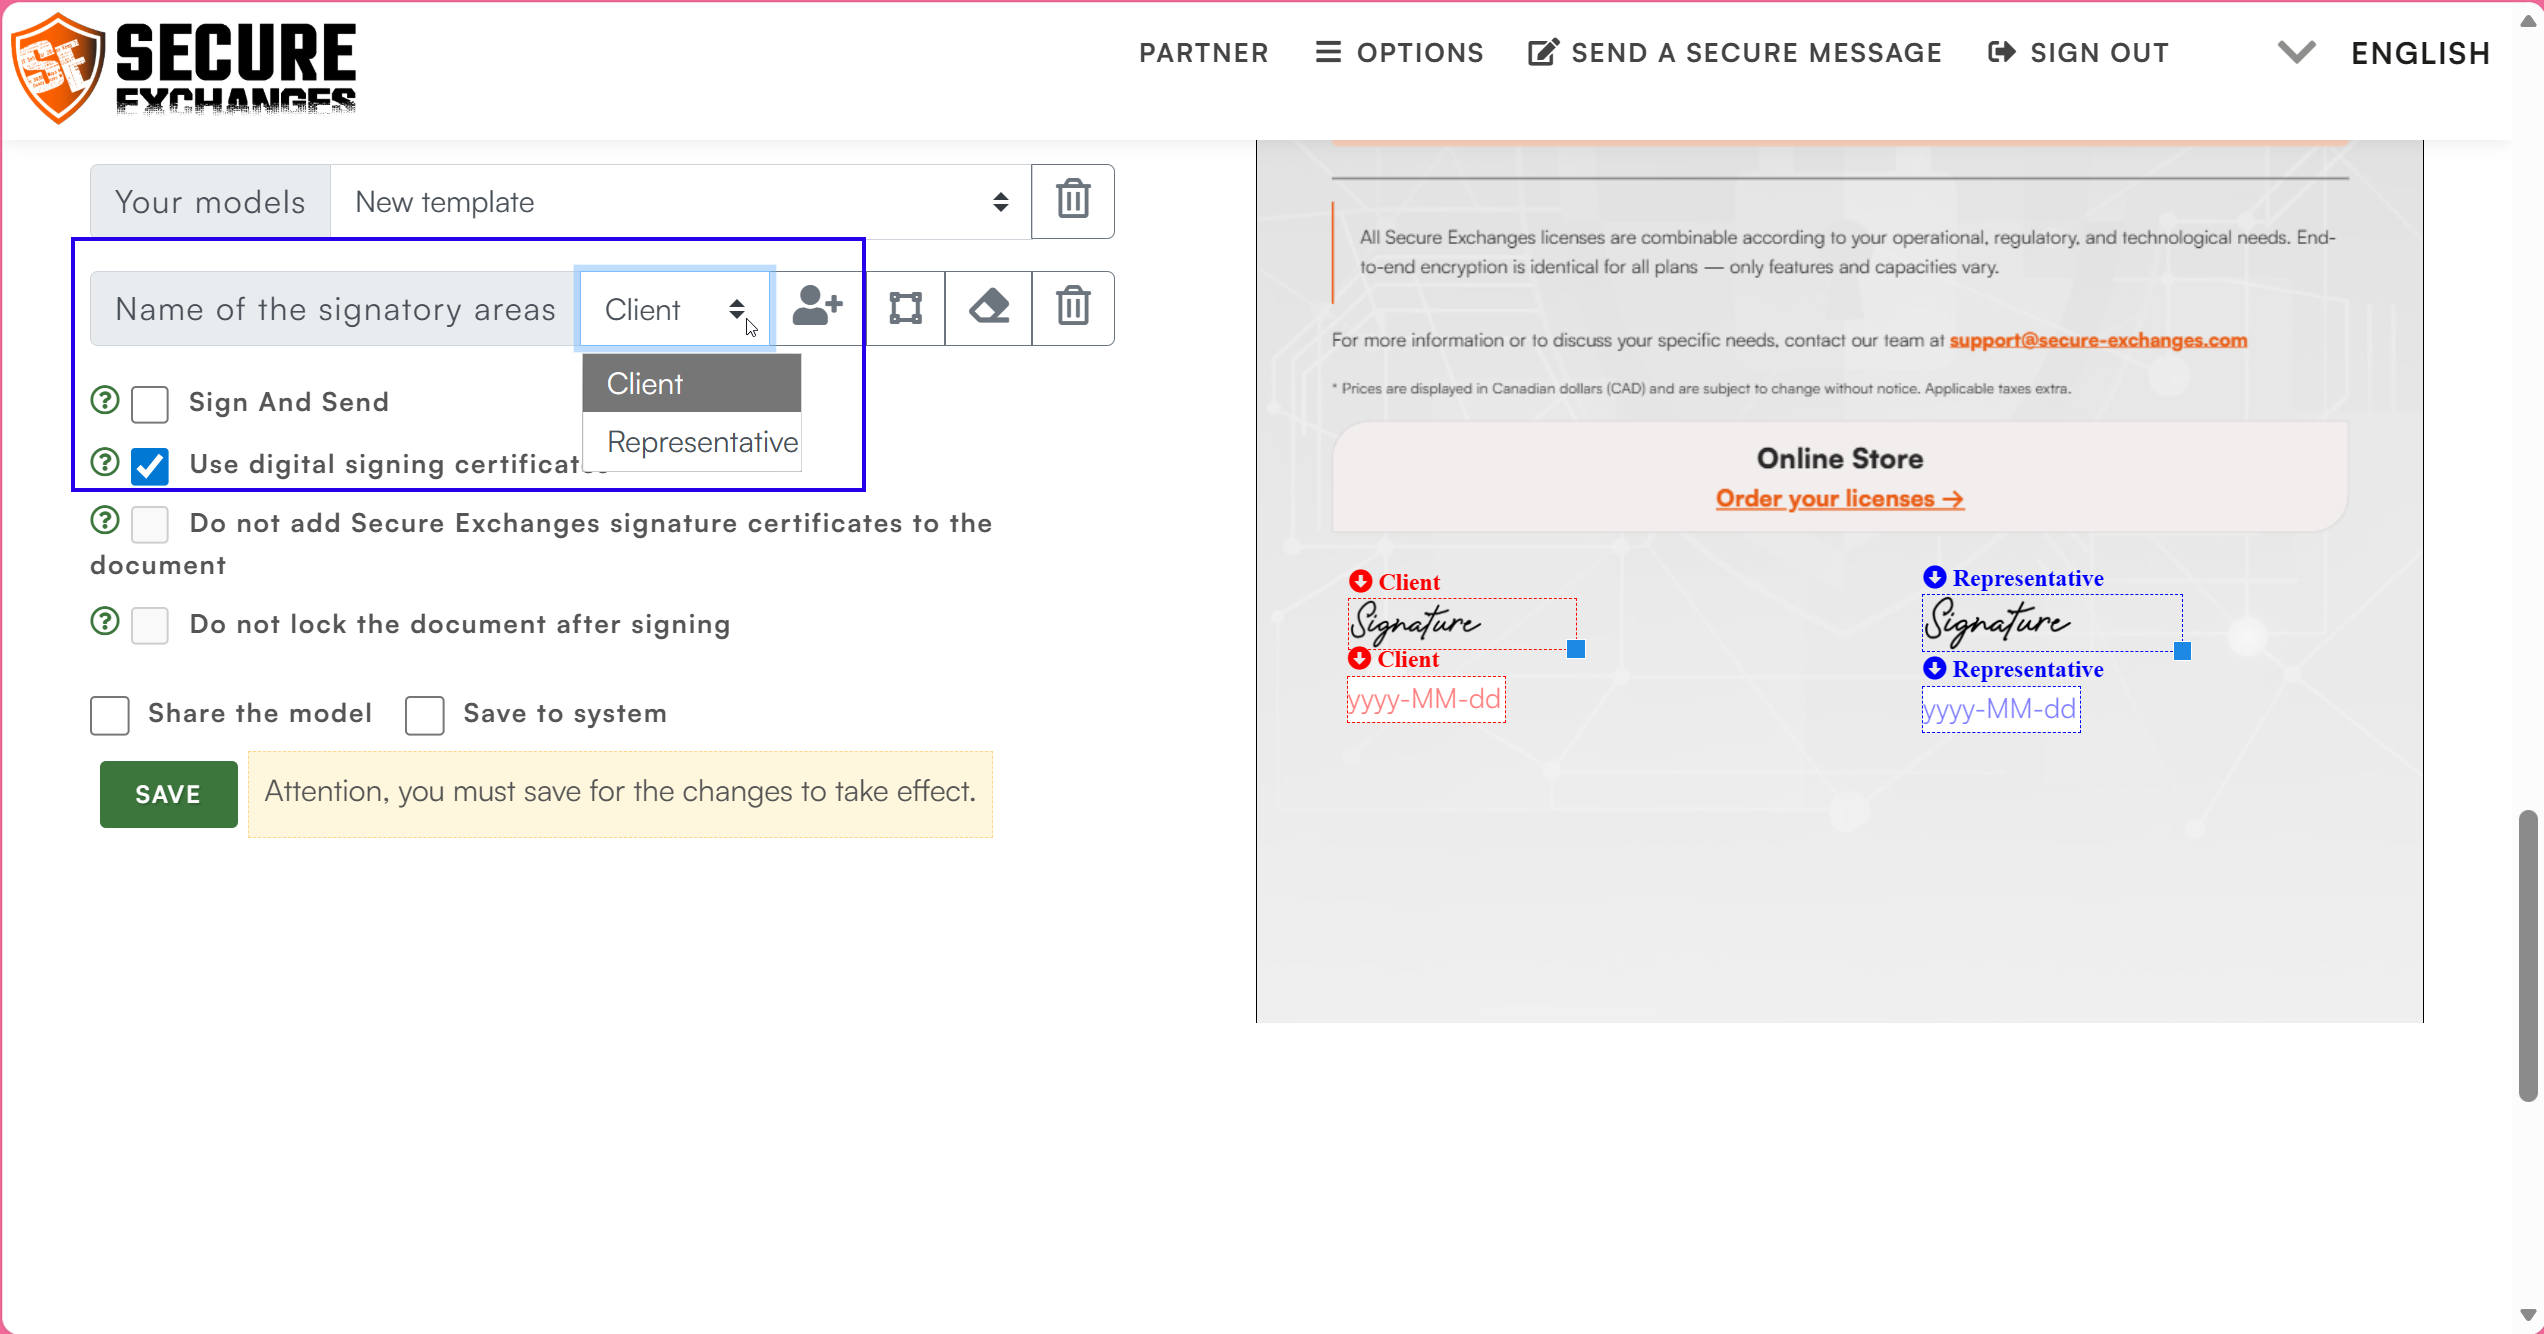The width and height of the screenshot is (2544, 1334).
Task: Click blue resize handle on Representative signature
Action: click(x=2182, y=651)
